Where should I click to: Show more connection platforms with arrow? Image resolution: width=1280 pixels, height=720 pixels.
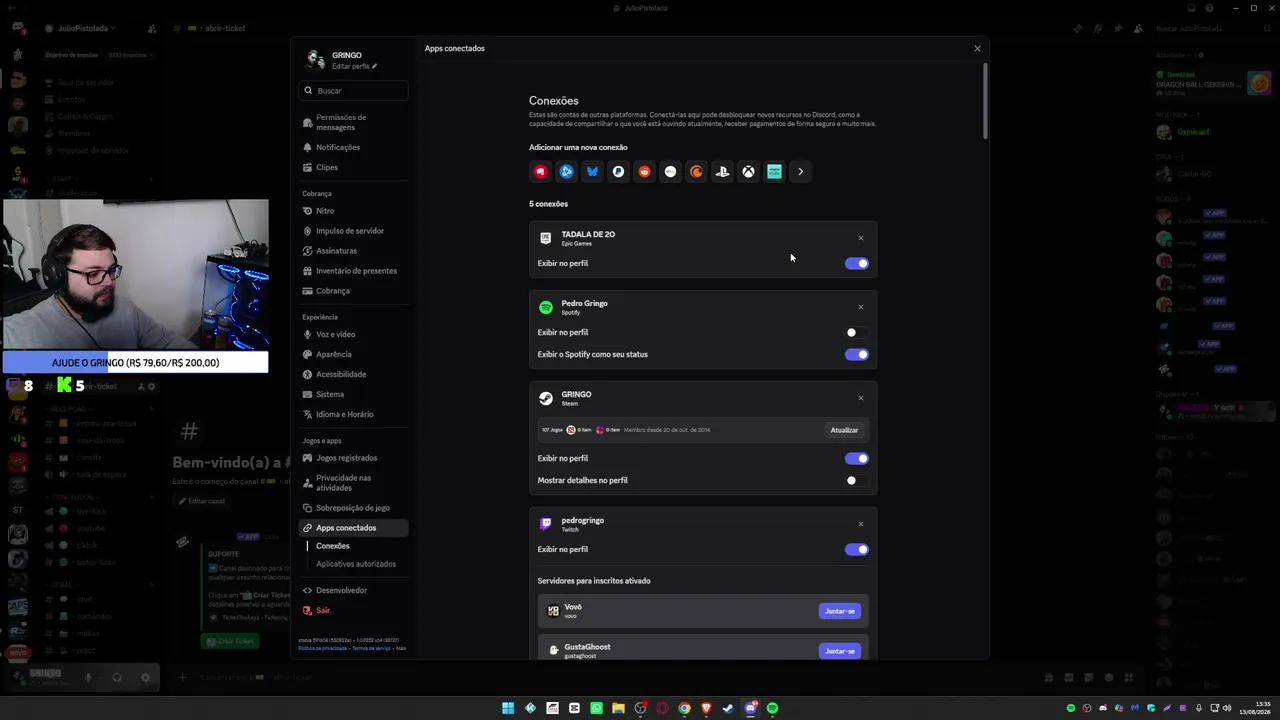coord(801,172)
